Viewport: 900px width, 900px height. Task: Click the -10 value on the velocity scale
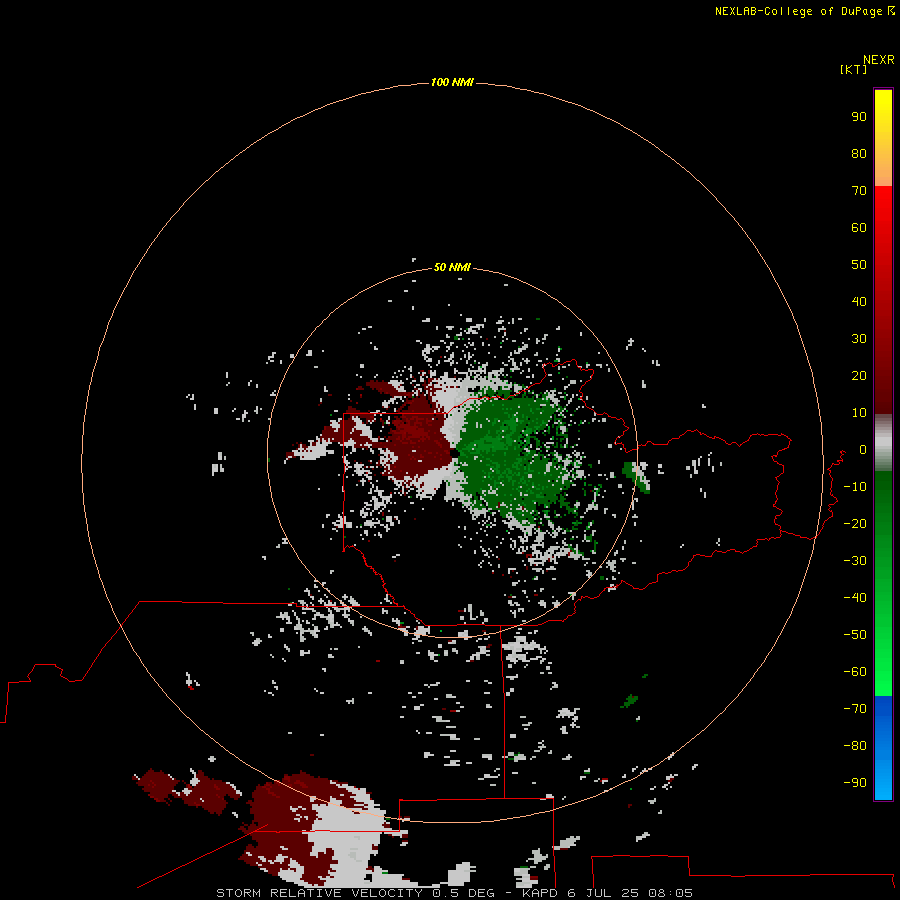855,487
